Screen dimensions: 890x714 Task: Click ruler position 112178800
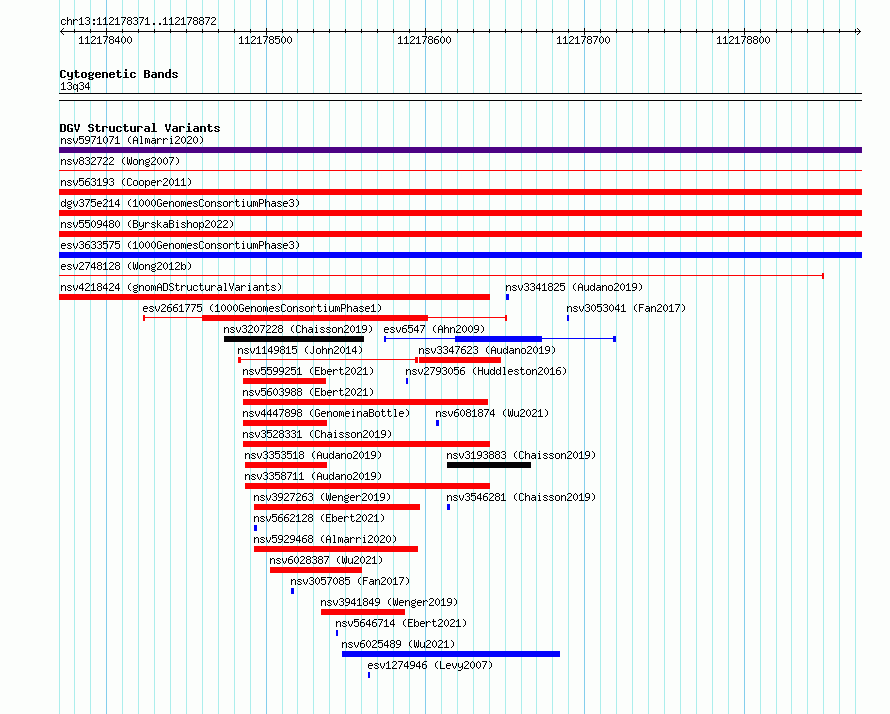744,40
